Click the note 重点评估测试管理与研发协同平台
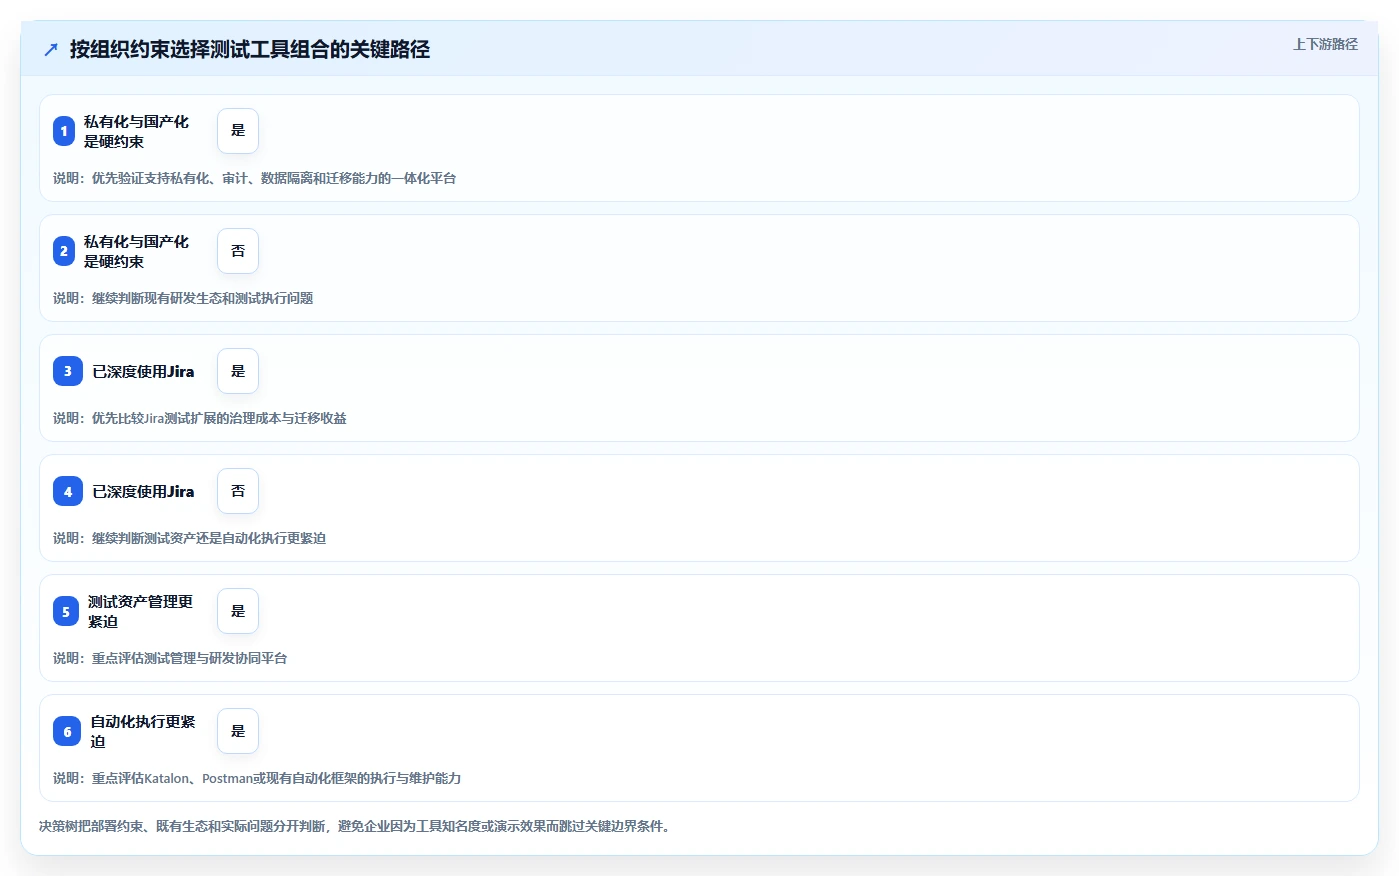 tap(170, 658)
